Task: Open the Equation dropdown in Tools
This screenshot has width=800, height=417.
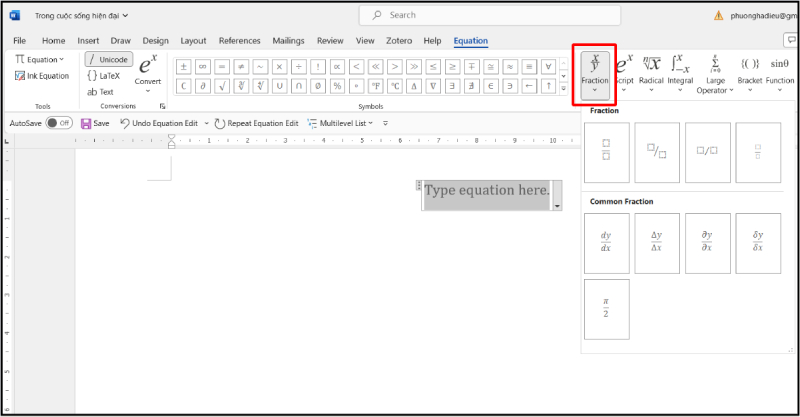Action: pos(41,59)
